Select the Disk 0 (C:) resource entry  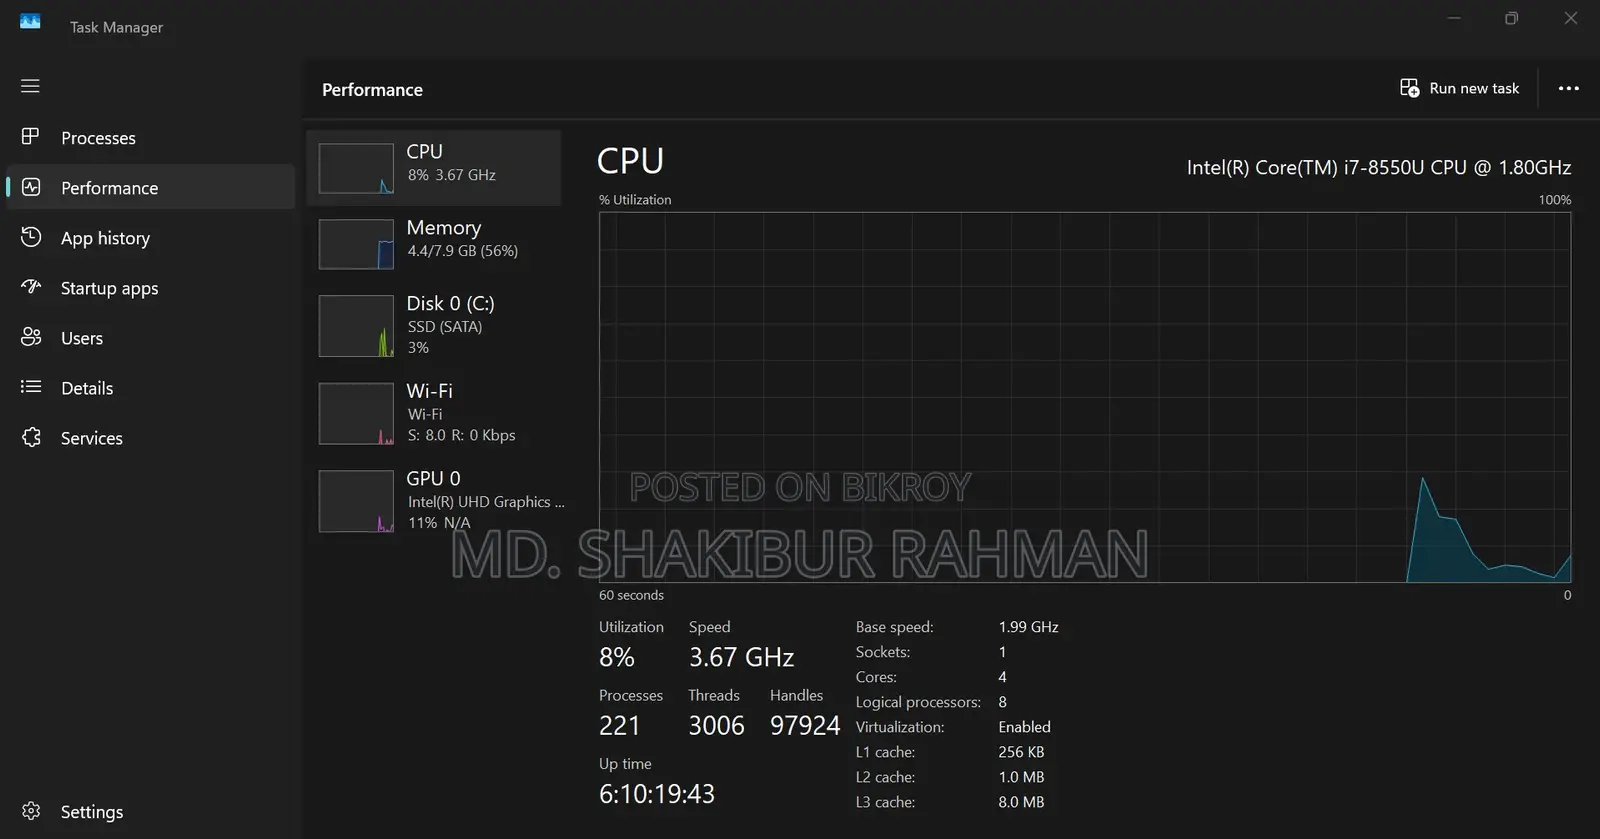click(434, 326)
